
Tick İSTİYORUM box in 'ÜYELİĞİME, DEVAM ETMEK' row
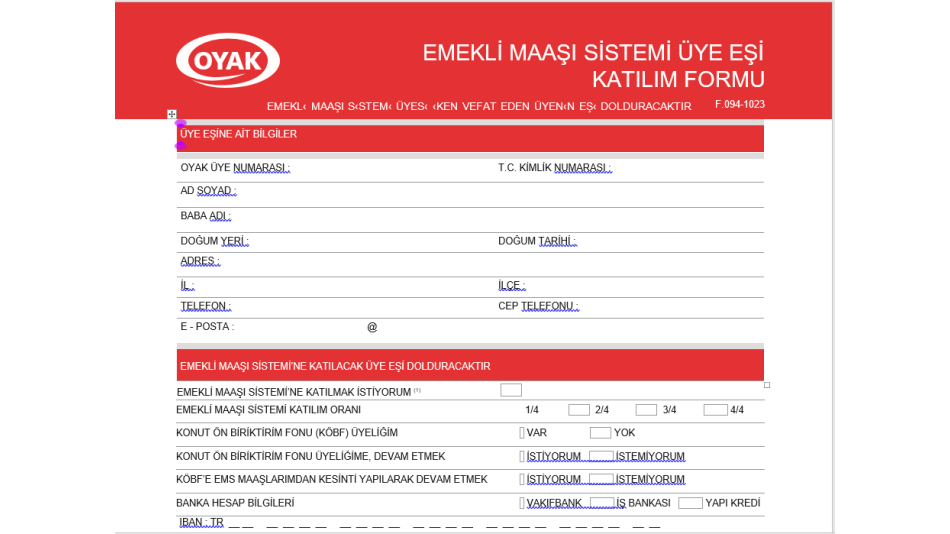[522, 456]
